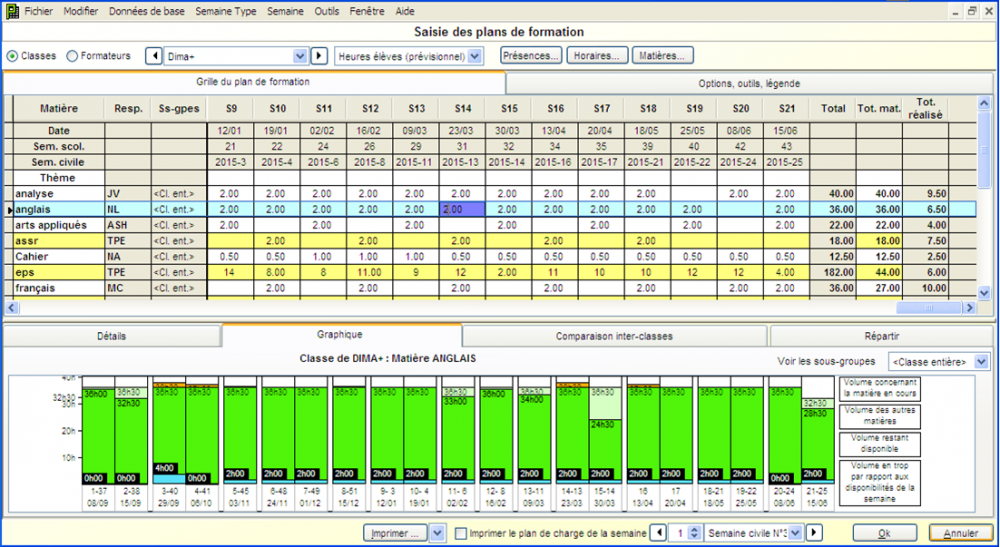
Task: Expand Heures élèves (prévisionnel) dropdown
Action: pos(475,56)
